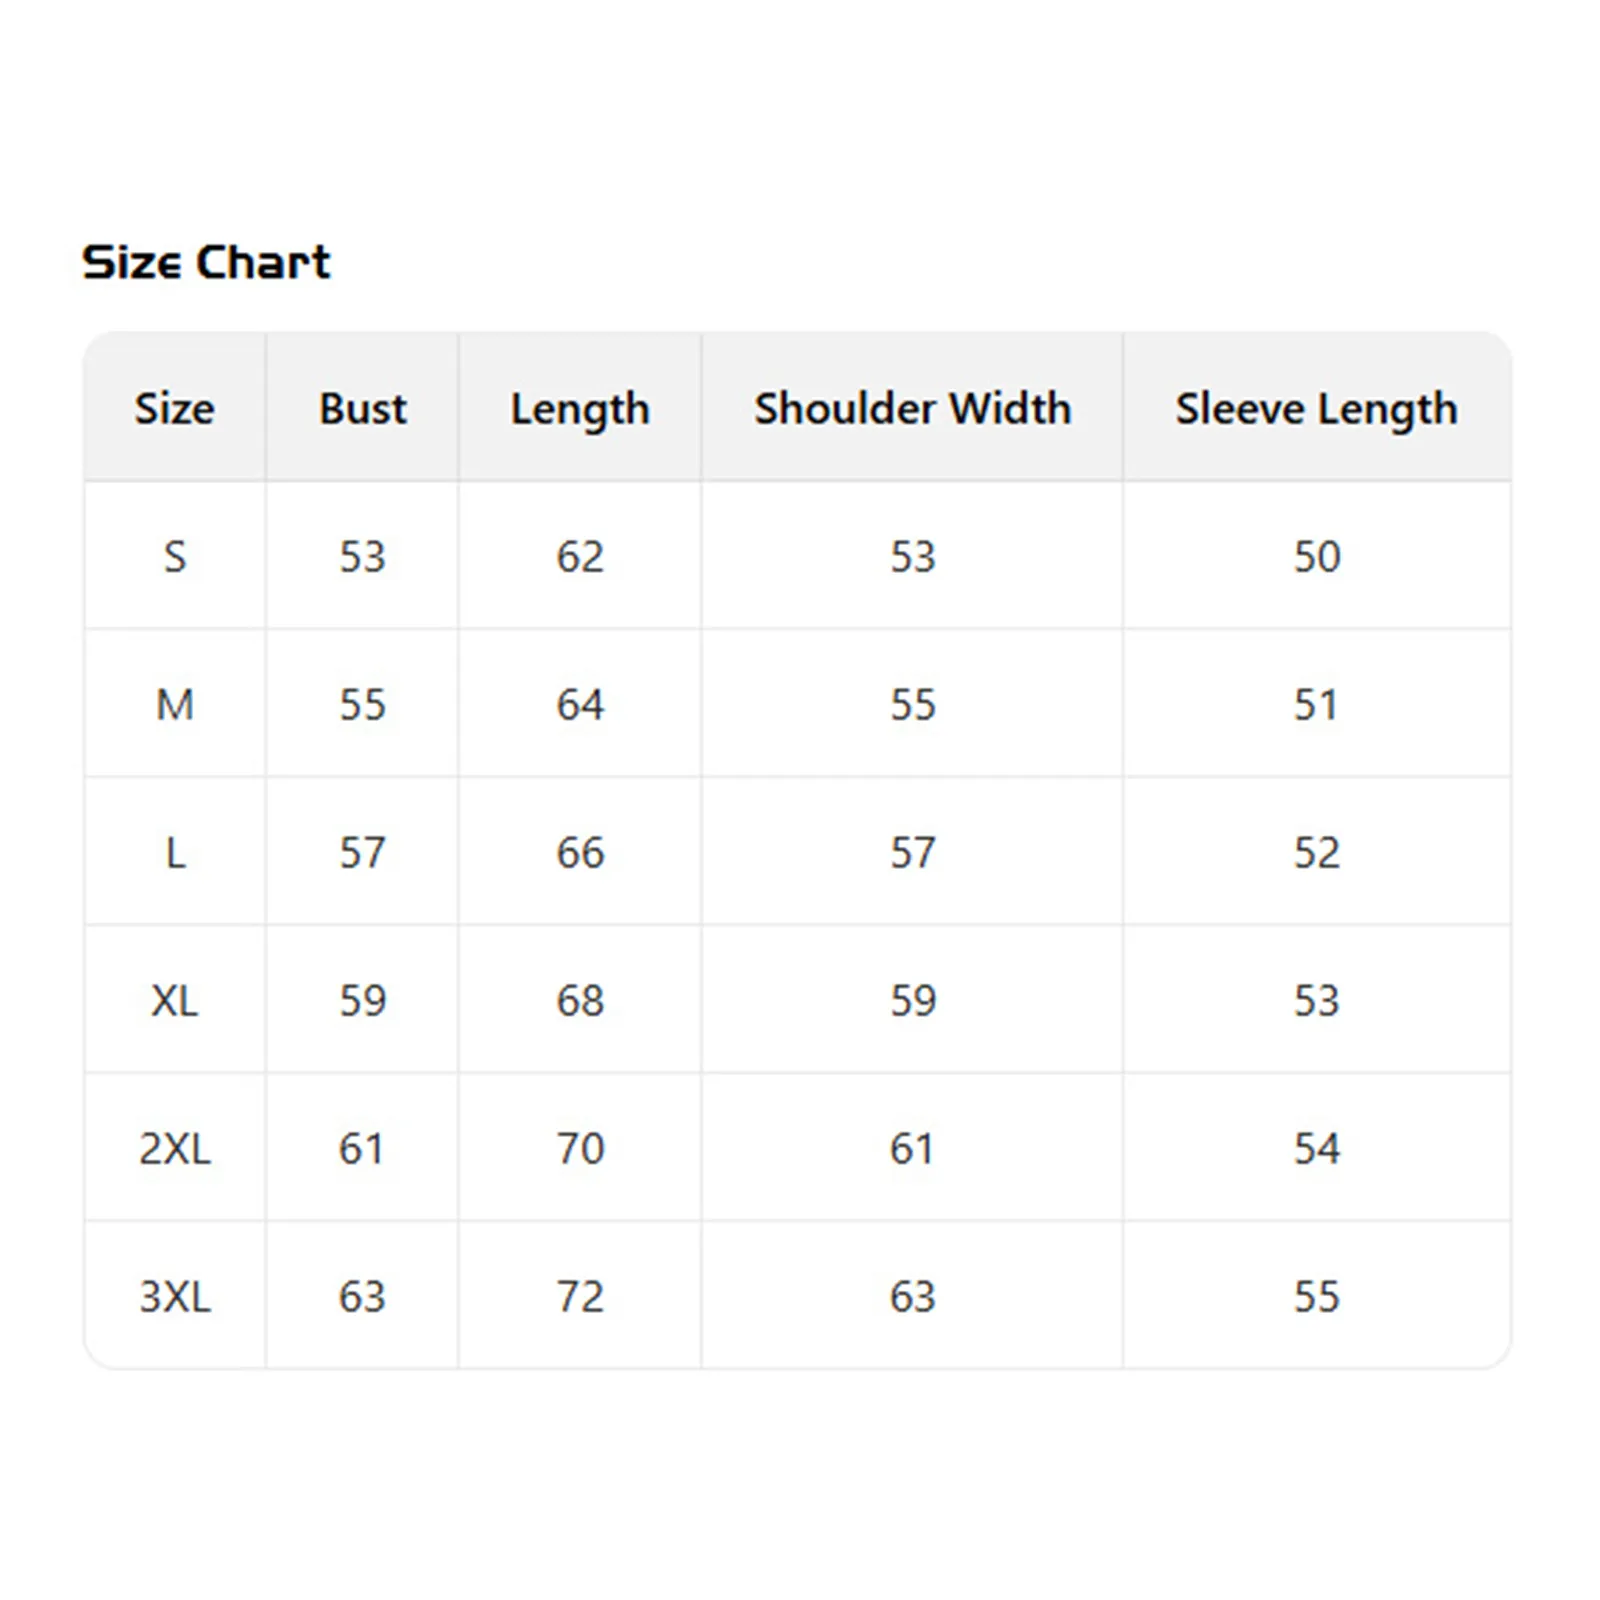Select the Length value 70 for 2XL

(x=580, y=1149)
